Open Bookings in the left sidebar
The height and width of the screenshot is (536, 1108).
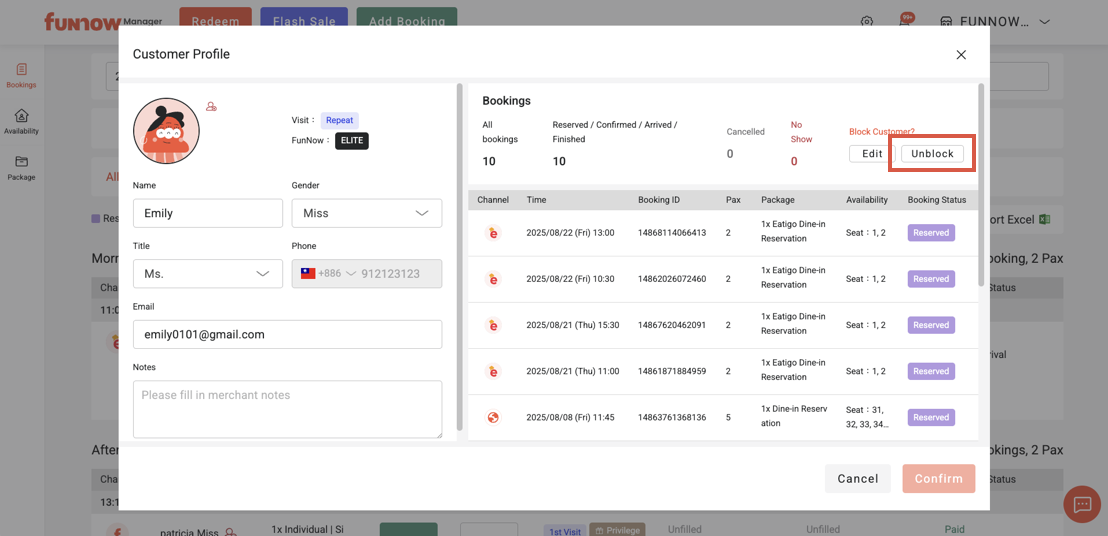21,76
